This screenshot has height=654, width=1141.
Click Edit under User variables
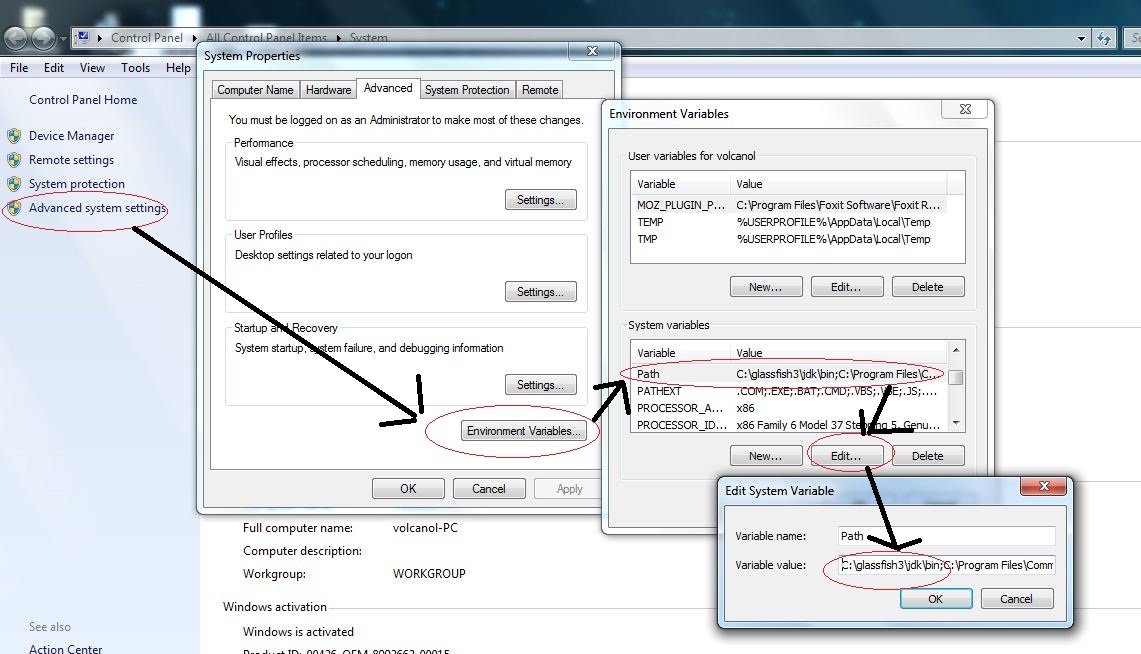click(x=846, y=287)
